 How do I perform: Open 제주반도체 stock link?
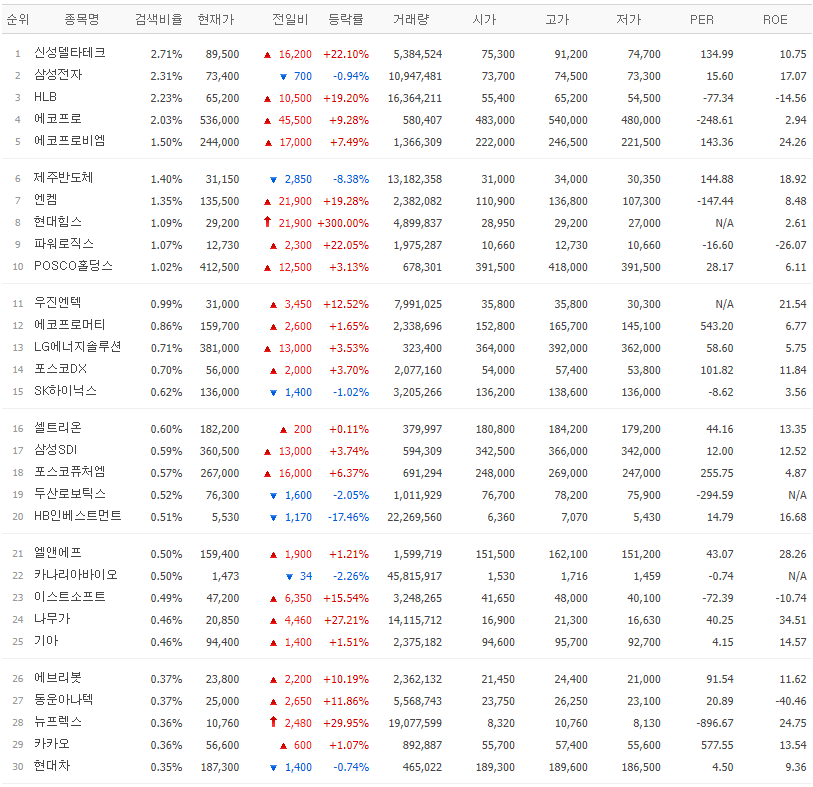tap(63, 178)
